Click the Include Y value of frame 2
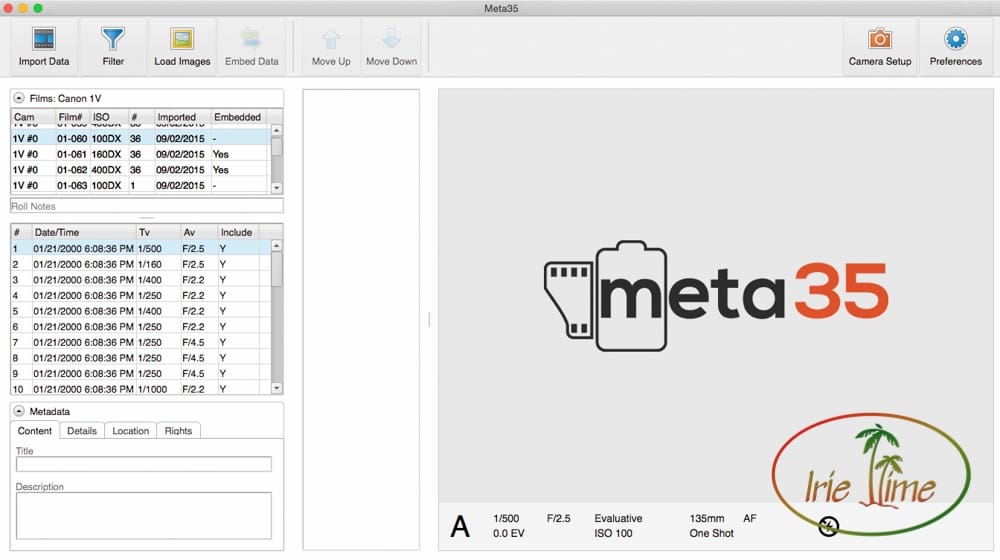Screen dimensions: 1000x560 (x=223, y=264)
